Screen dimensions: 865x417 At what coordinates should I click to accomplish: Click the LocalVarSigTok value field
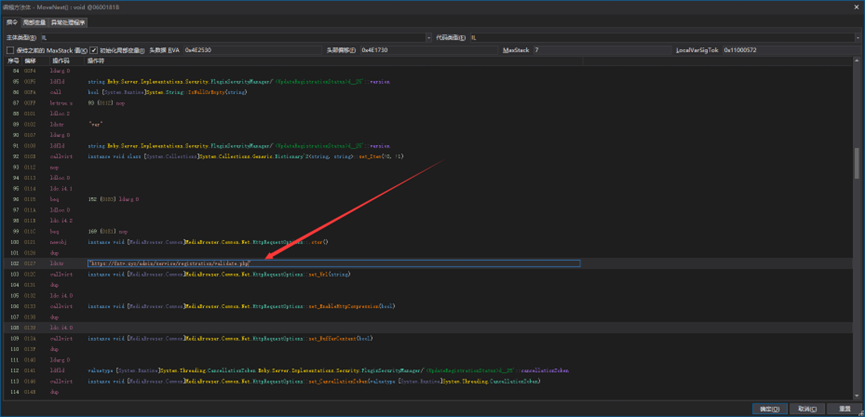coord(790,50)
